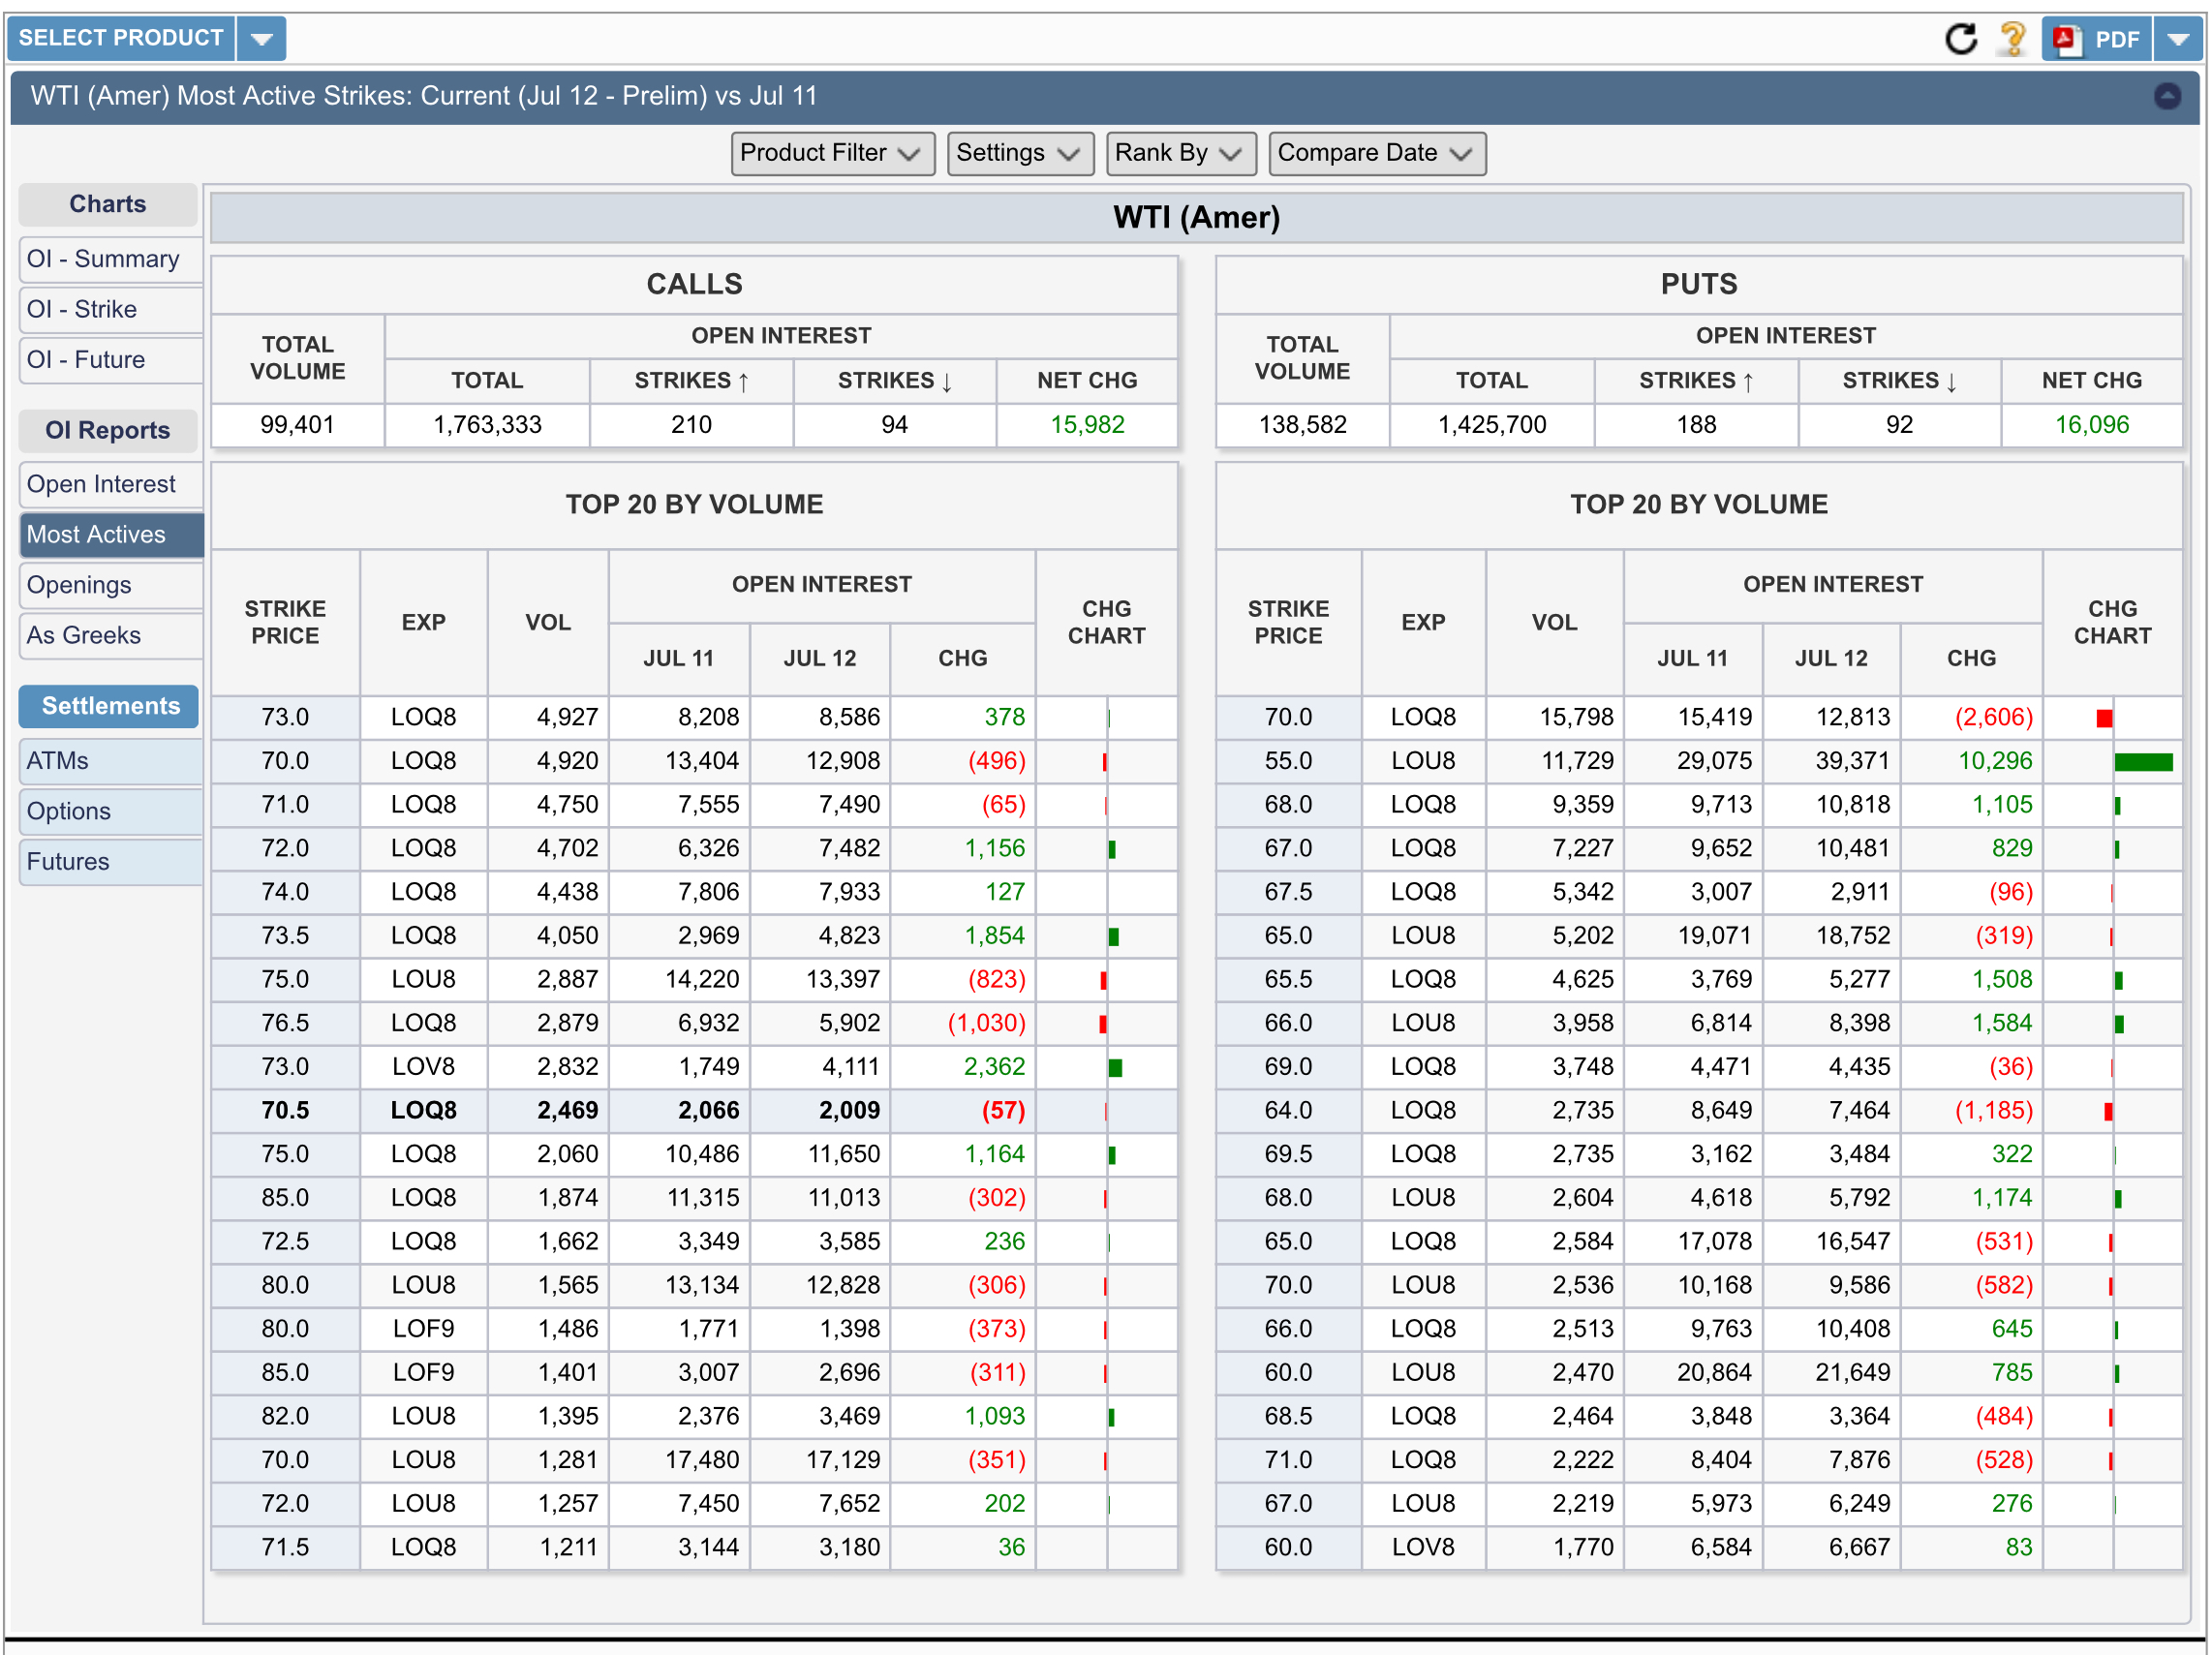Open the As Greeks report
The image size is (2212, 1655).
84,635
